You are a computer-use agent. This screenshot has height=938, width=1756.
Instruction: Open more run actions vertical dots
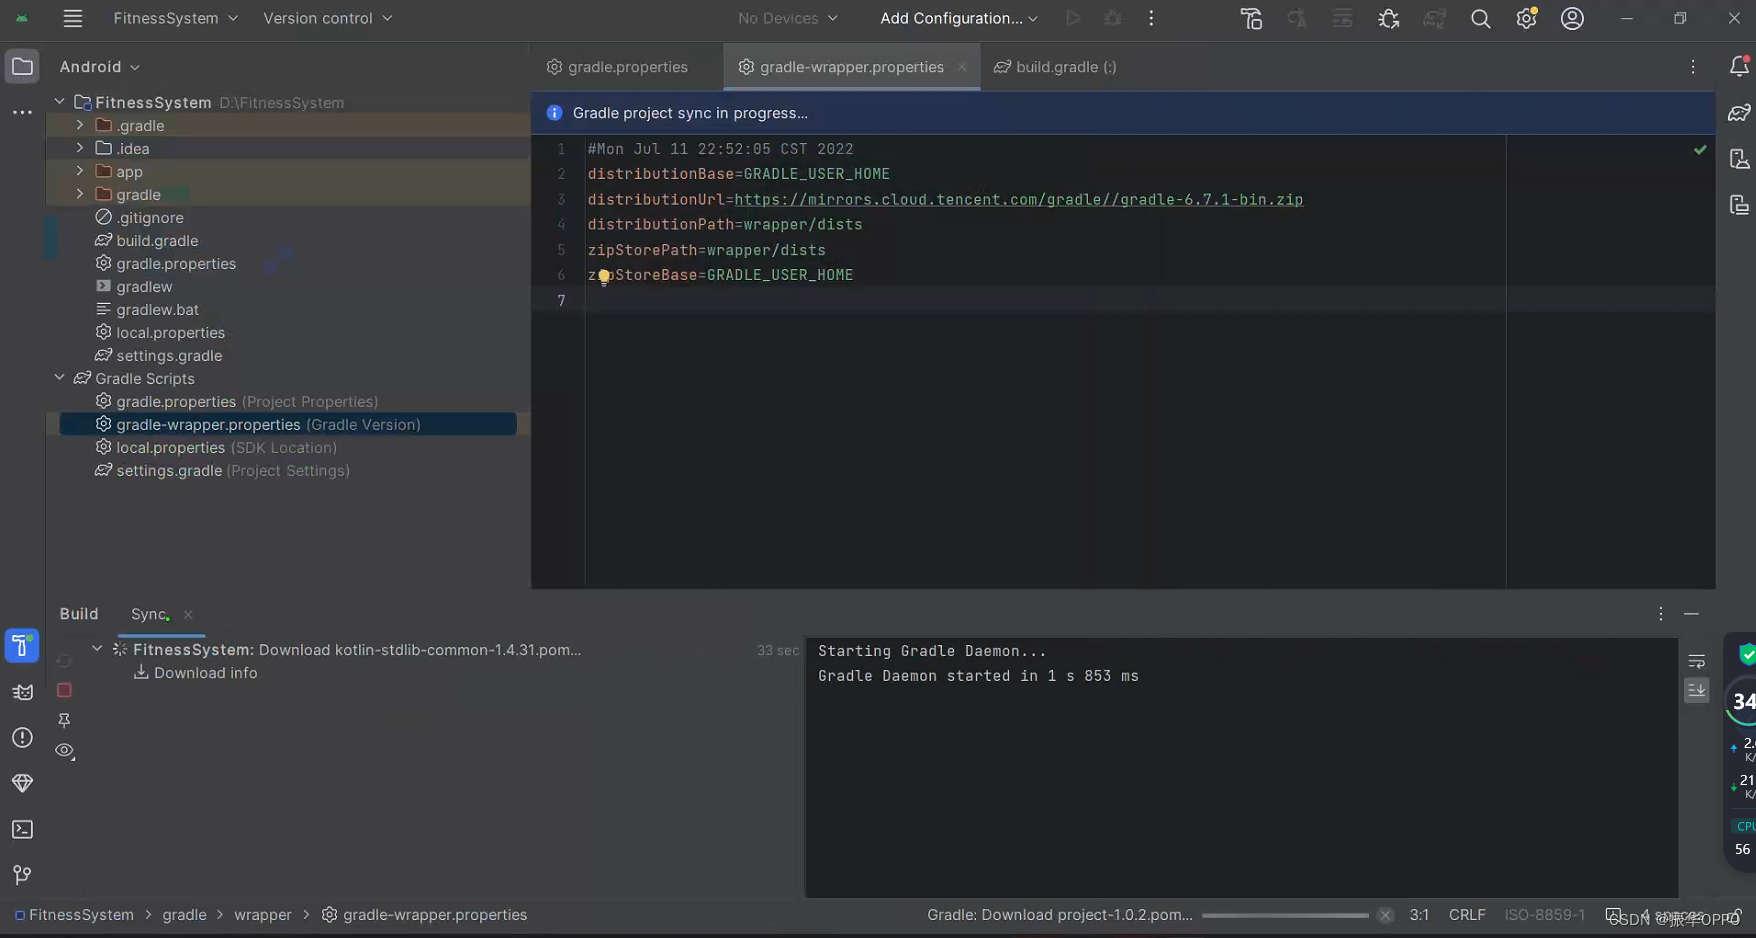tap(1151, 18)
